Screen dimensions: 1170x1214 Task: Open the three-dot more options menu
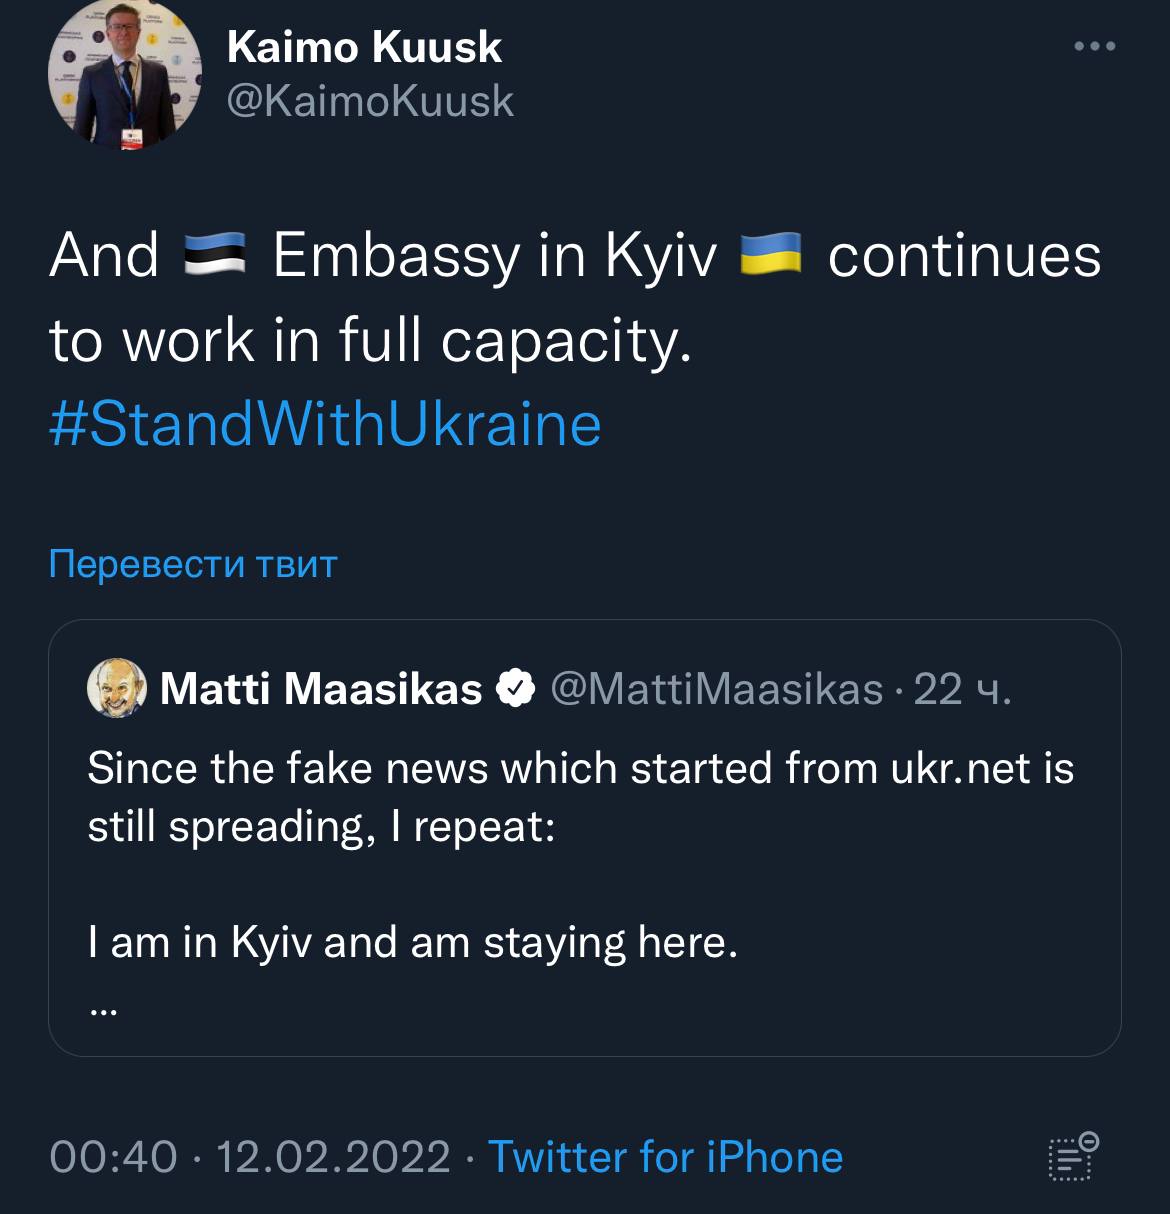pos(1094,46)
